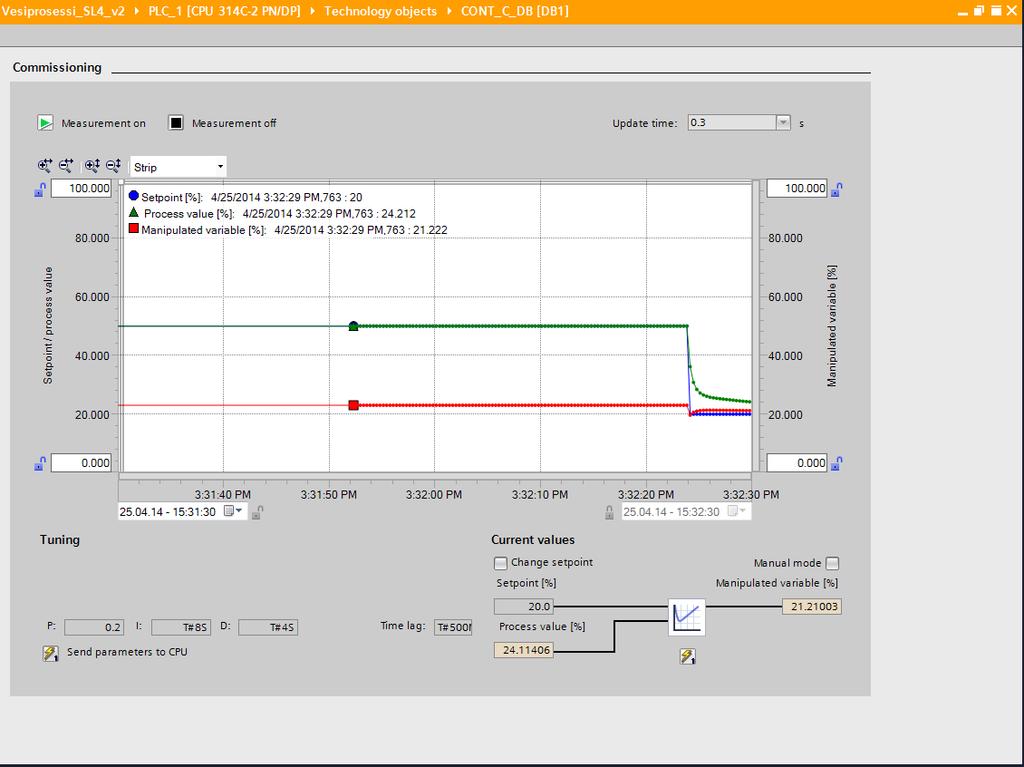
Task: Click right axis minimum field 0.000
Action: (x=797, y=463)
